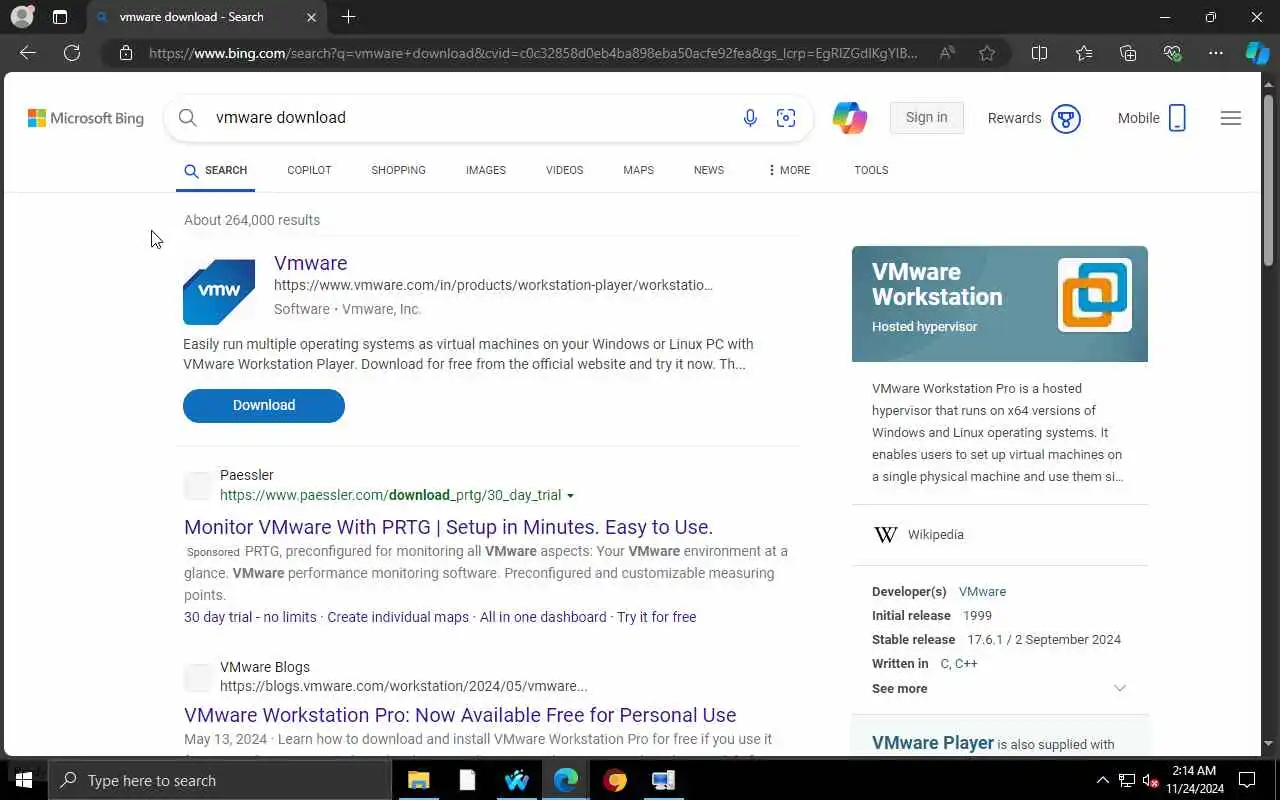The image size is (1280, 800).
Task: Switch to the VIDEOS tab
Action: pyautogui.click(x=564, y=170)
